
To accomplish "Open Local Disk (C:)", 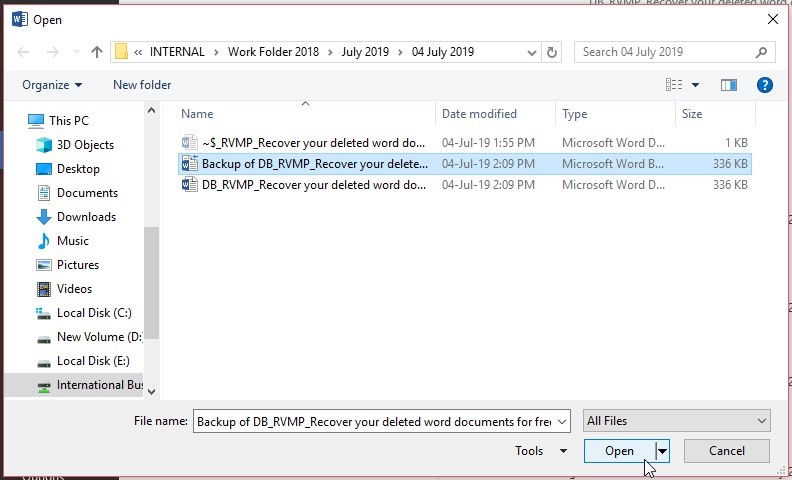I will click(84, 313).
